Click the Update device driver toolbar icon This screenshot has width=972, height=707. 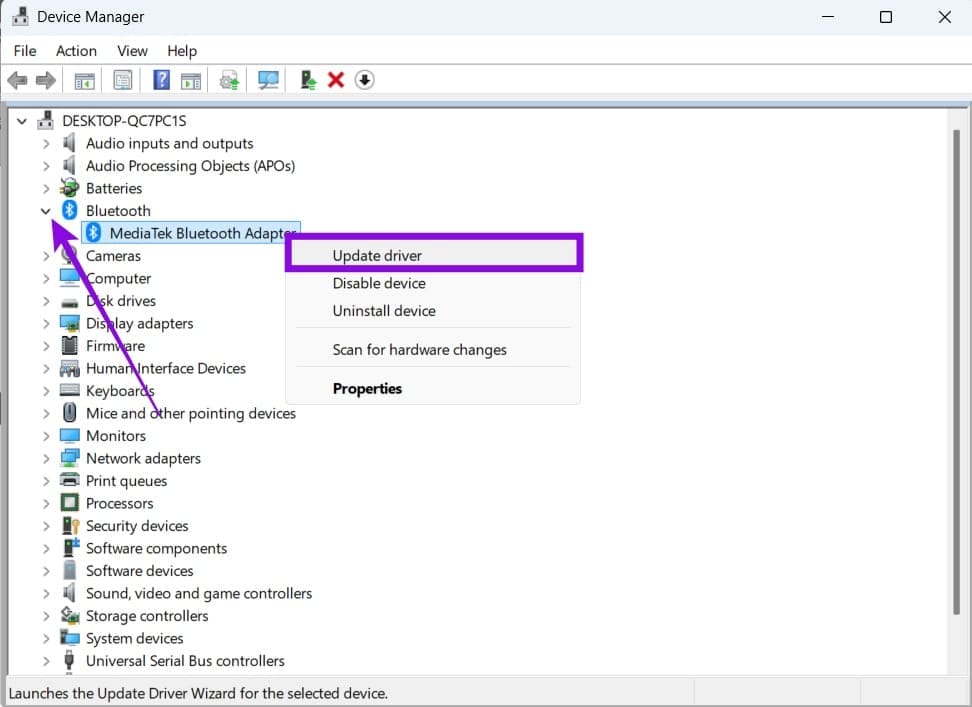click(x=229, y=80)
